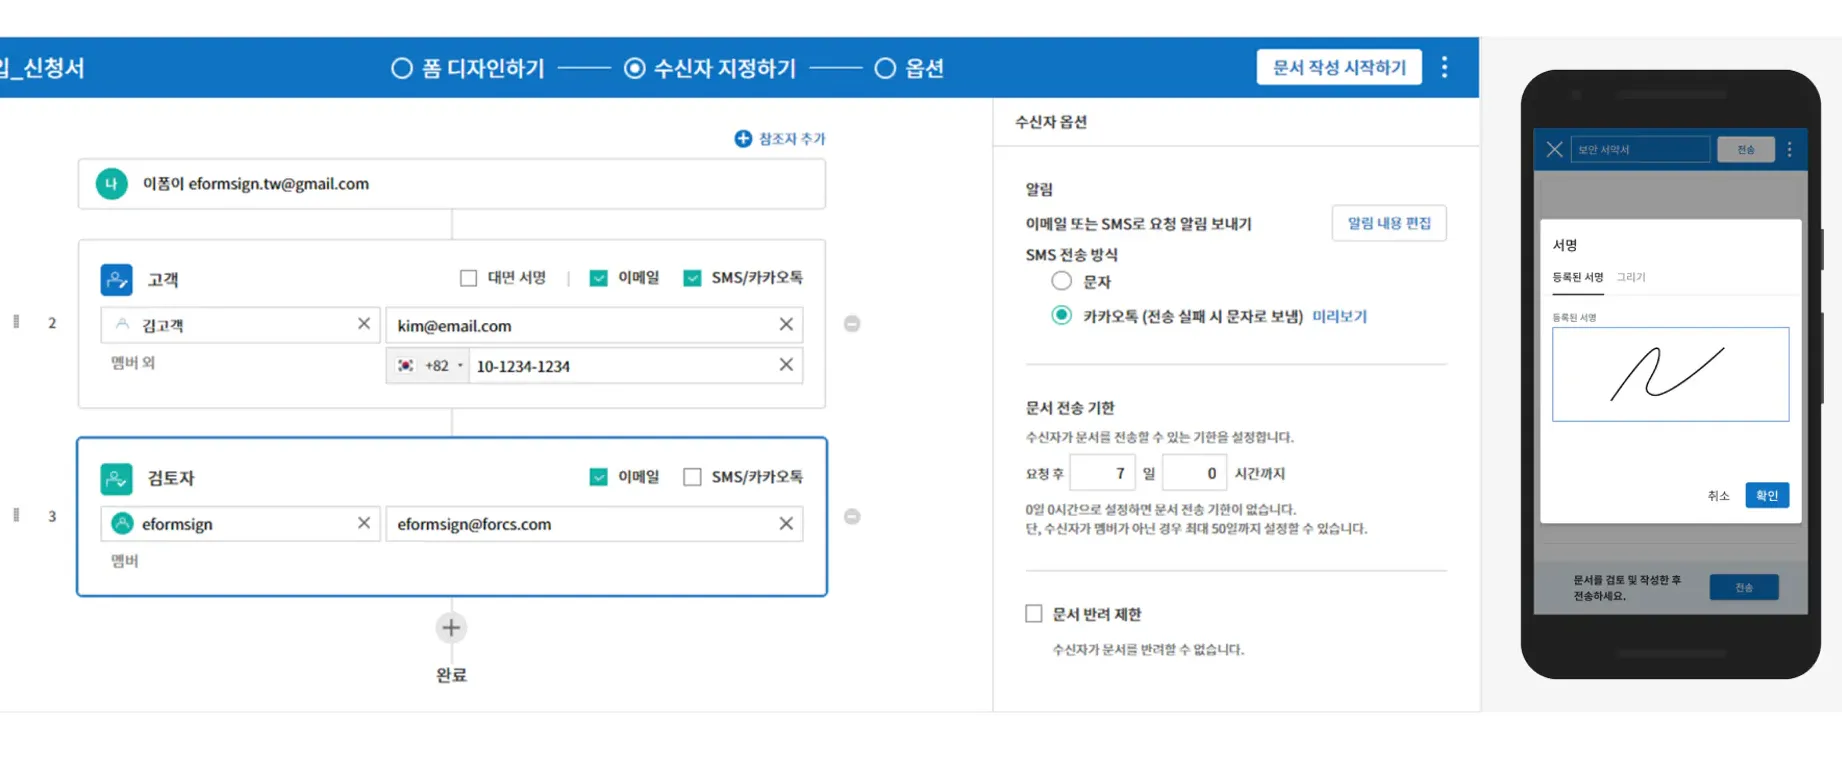
Task: Close the phone preview with the X icon
Action: click(x=1554, y=149)
